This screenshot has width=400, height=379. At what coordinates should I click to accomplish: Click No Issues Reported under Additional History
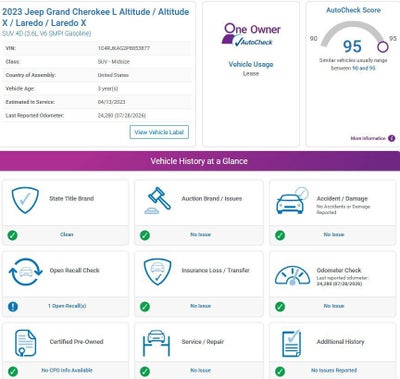pyautogui.click(x=334, y=370)
